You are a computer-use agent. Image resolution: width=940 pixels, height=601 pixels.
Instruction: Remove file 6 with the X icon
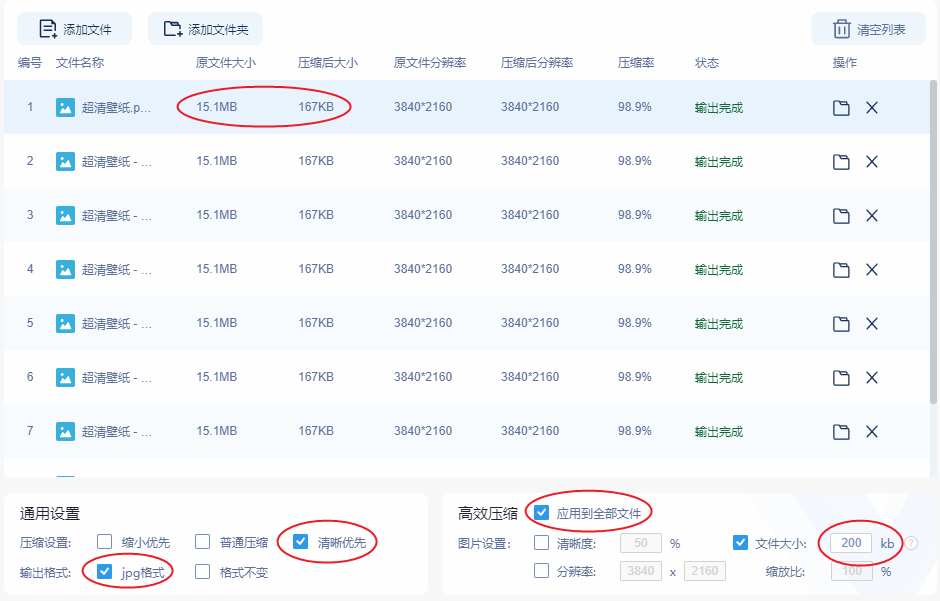[872, 377]
